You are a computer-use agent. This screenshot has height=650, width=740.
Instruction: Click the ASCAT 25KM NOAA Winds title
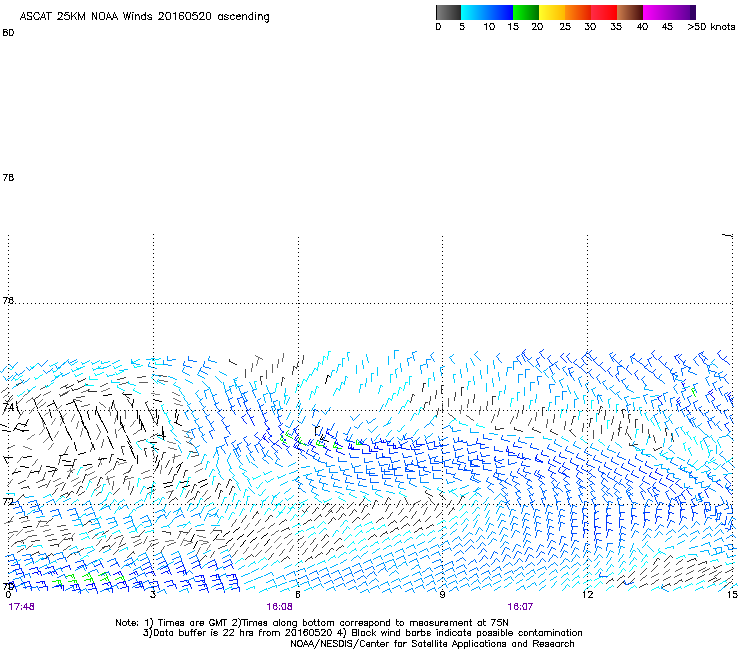pyautogui.click(x=144, y=17)
